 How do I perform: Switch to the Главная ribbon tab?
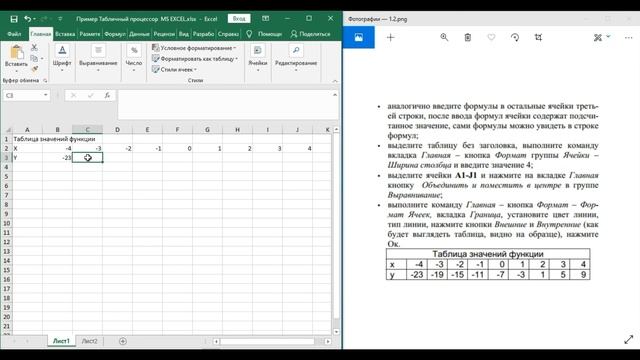[41, 34]
